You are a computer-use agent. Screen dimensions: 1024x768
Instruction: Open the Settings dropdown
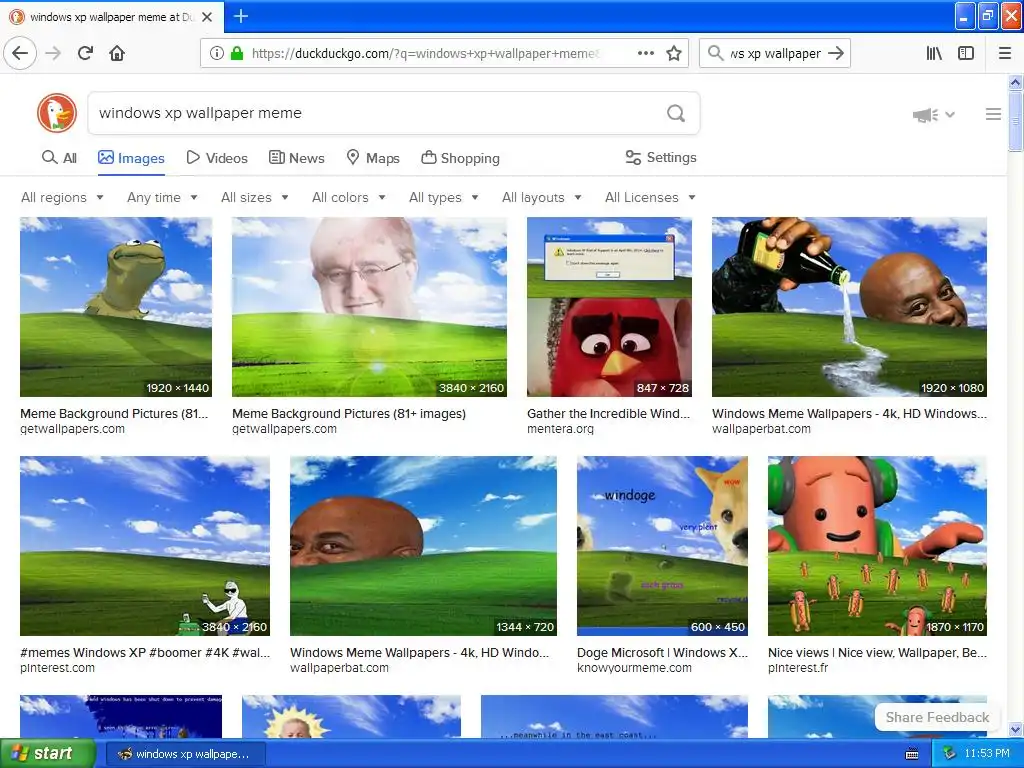(x=661, y=157)
